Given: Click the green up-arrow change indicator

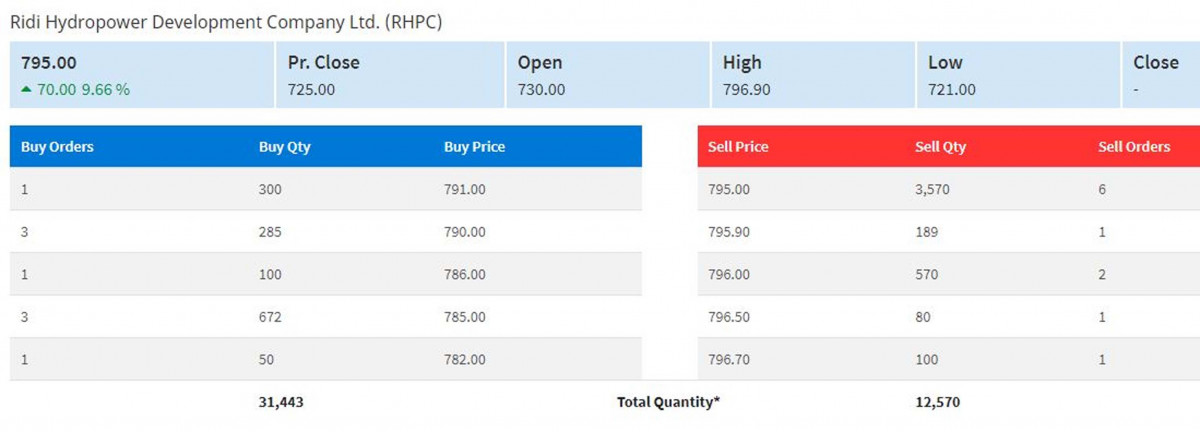Looking at the screenshot, I should 27,90.
